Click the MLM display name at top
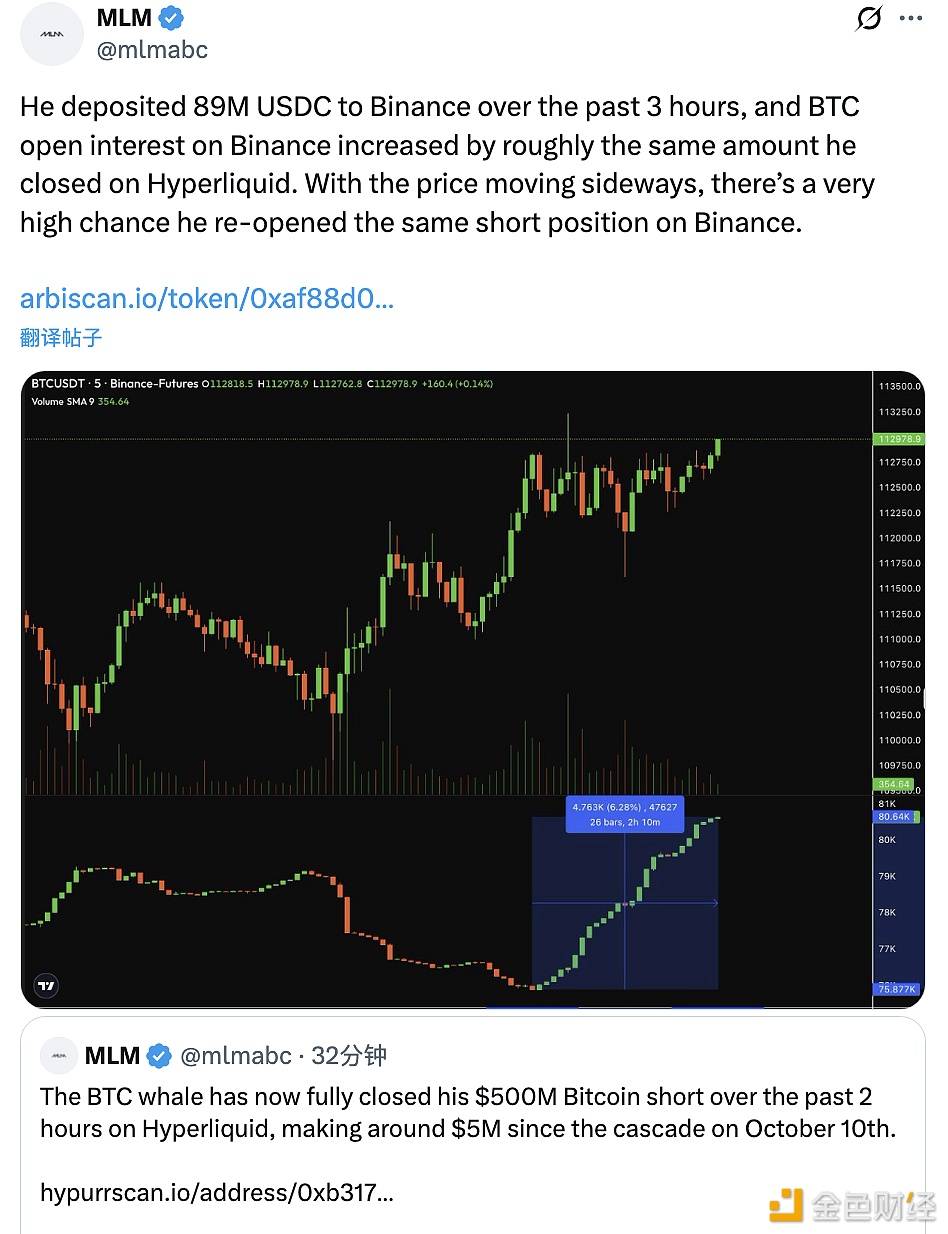The image size is (948, 1234). pyautogui.click(x=124, y=18)
